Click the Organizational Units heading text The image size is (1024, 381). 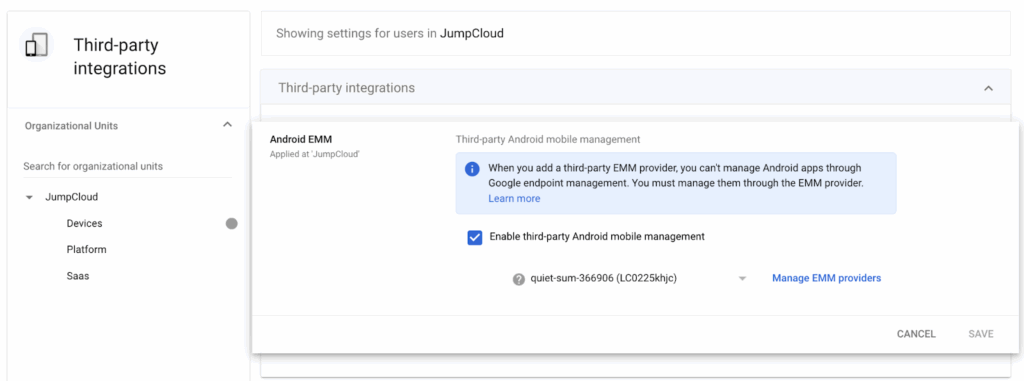pyautogui.click(x=71, y=125)
